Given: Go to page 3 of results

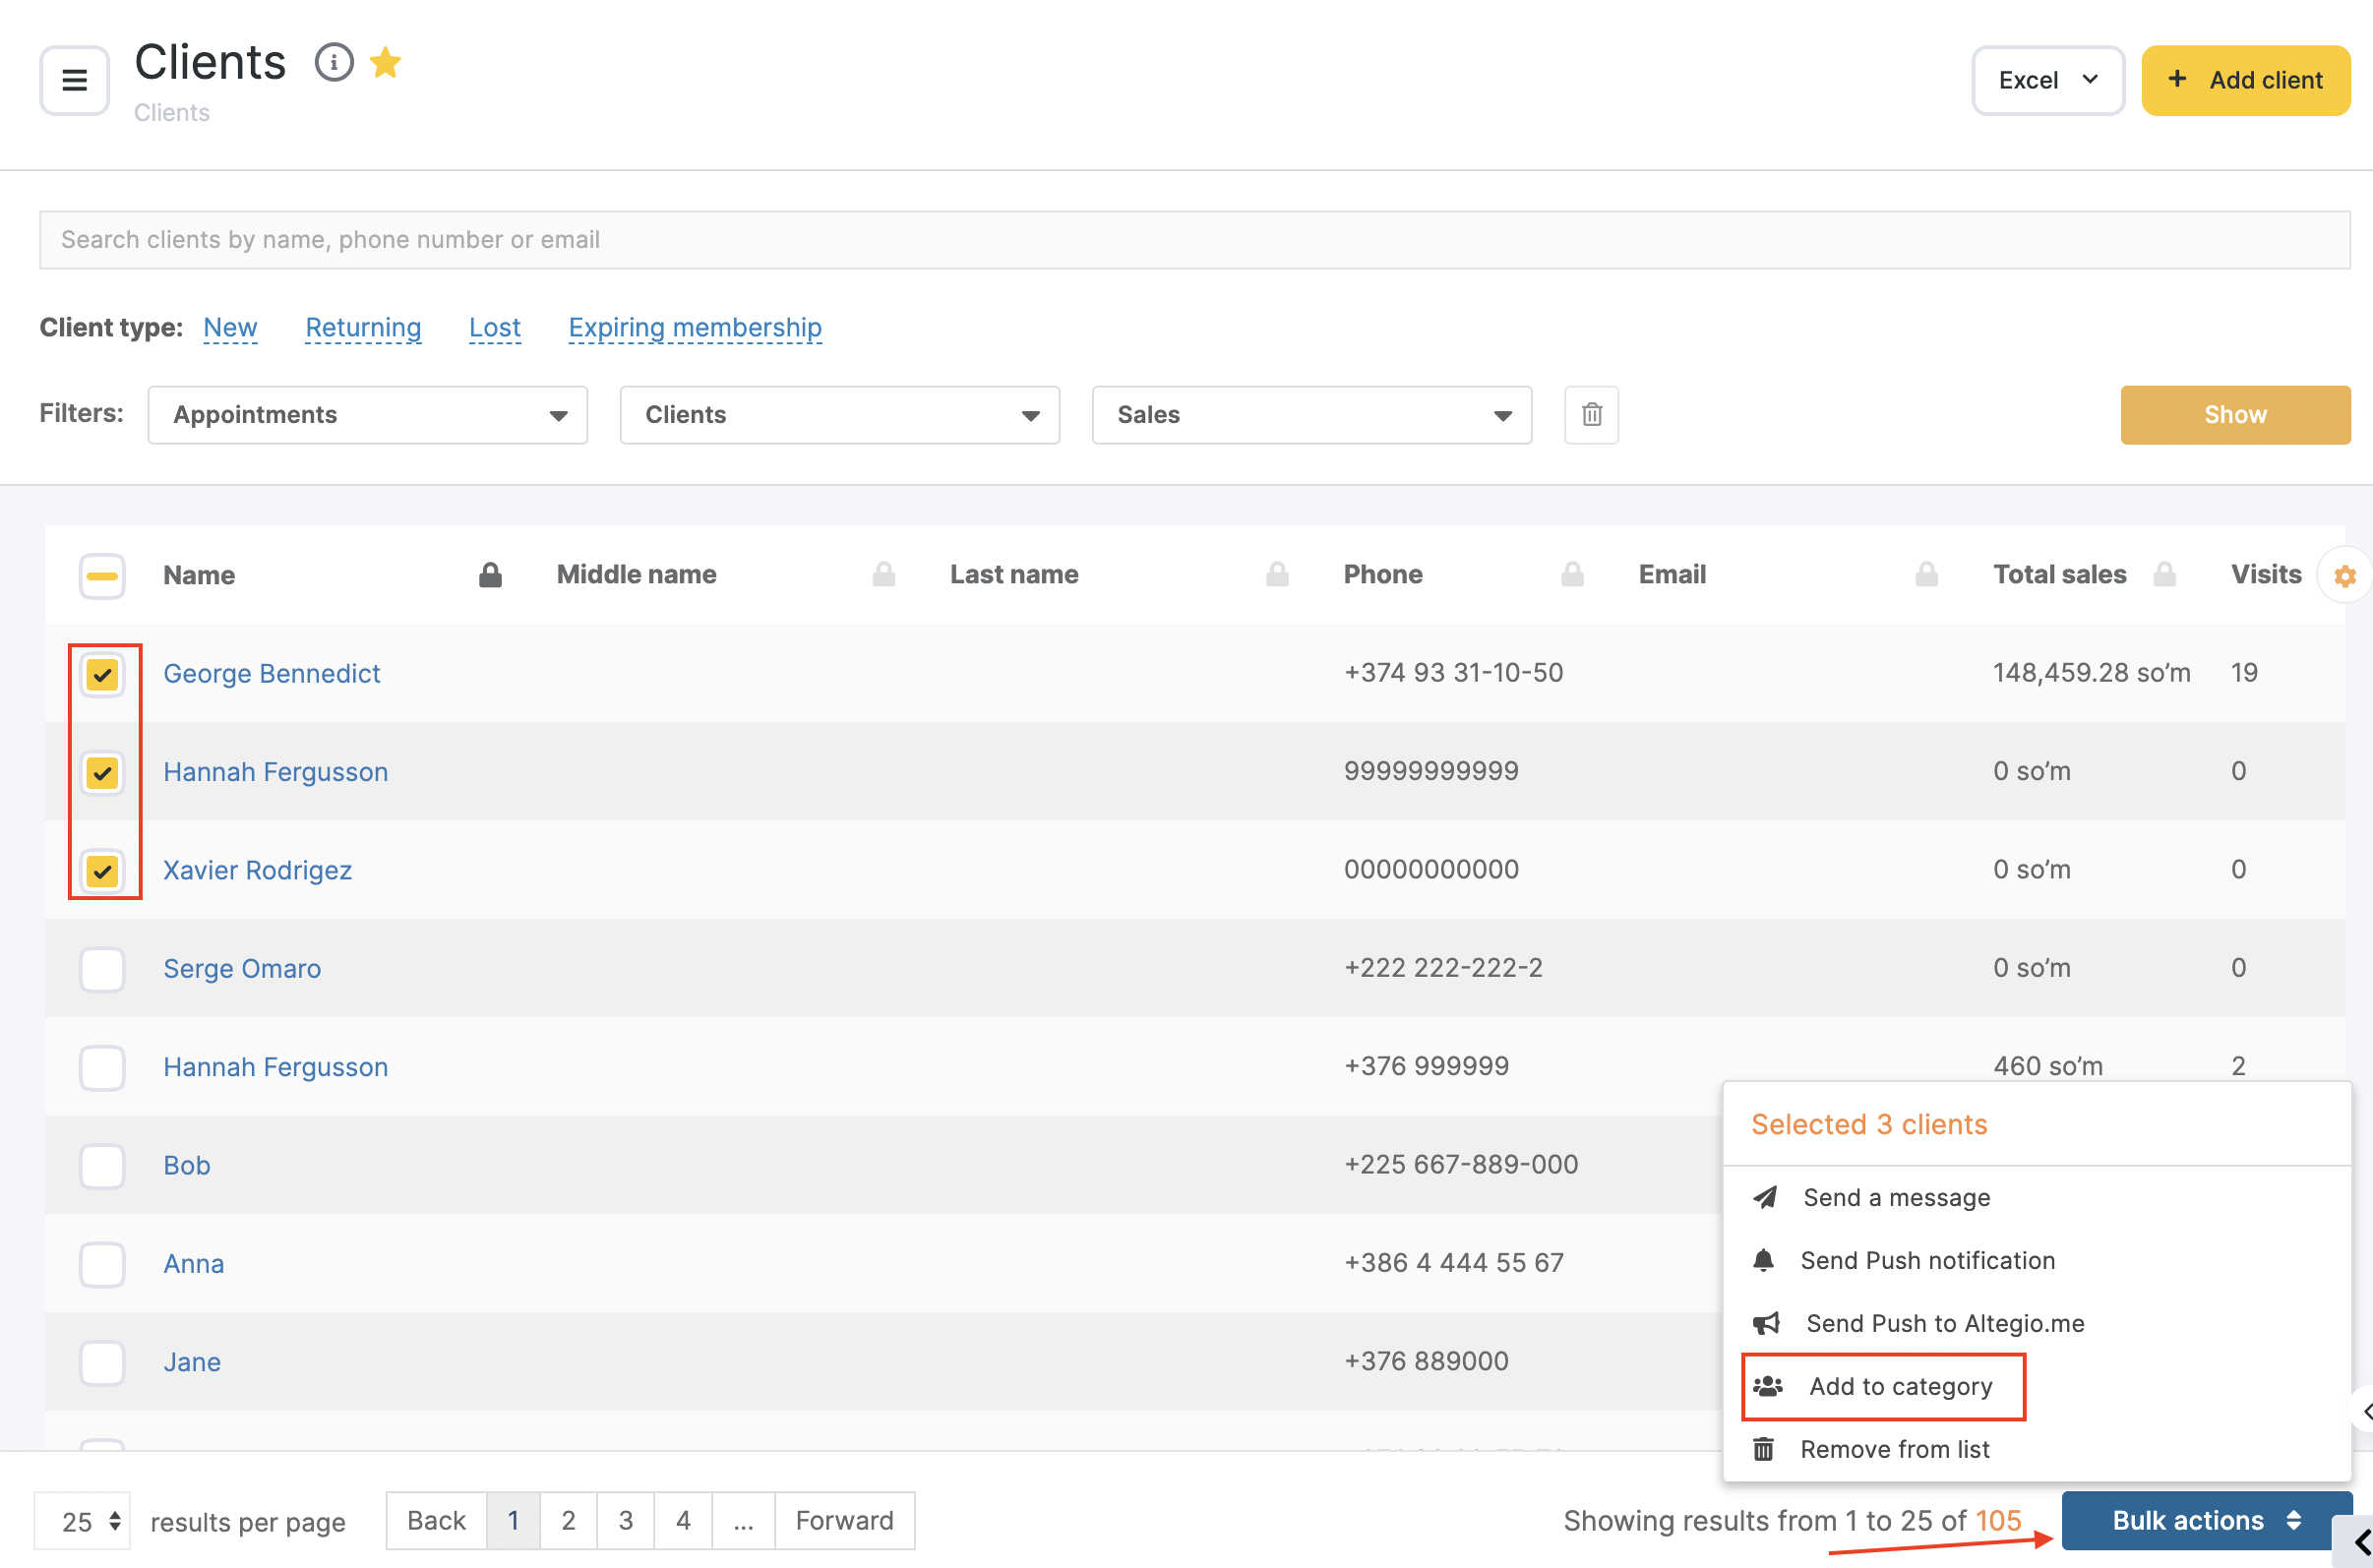Looking at the screenshot, I should [626, 1520].
